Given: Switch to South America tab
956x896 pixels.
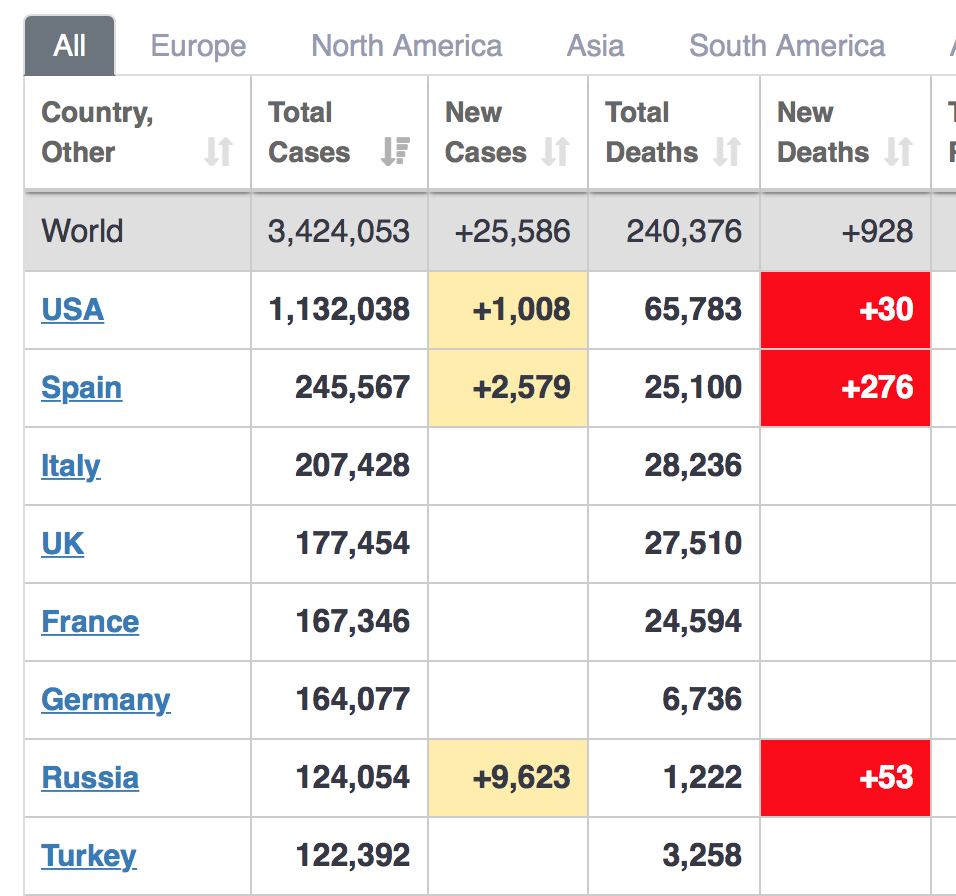Looking at the screenshot, I should click(x=787, y=46).
